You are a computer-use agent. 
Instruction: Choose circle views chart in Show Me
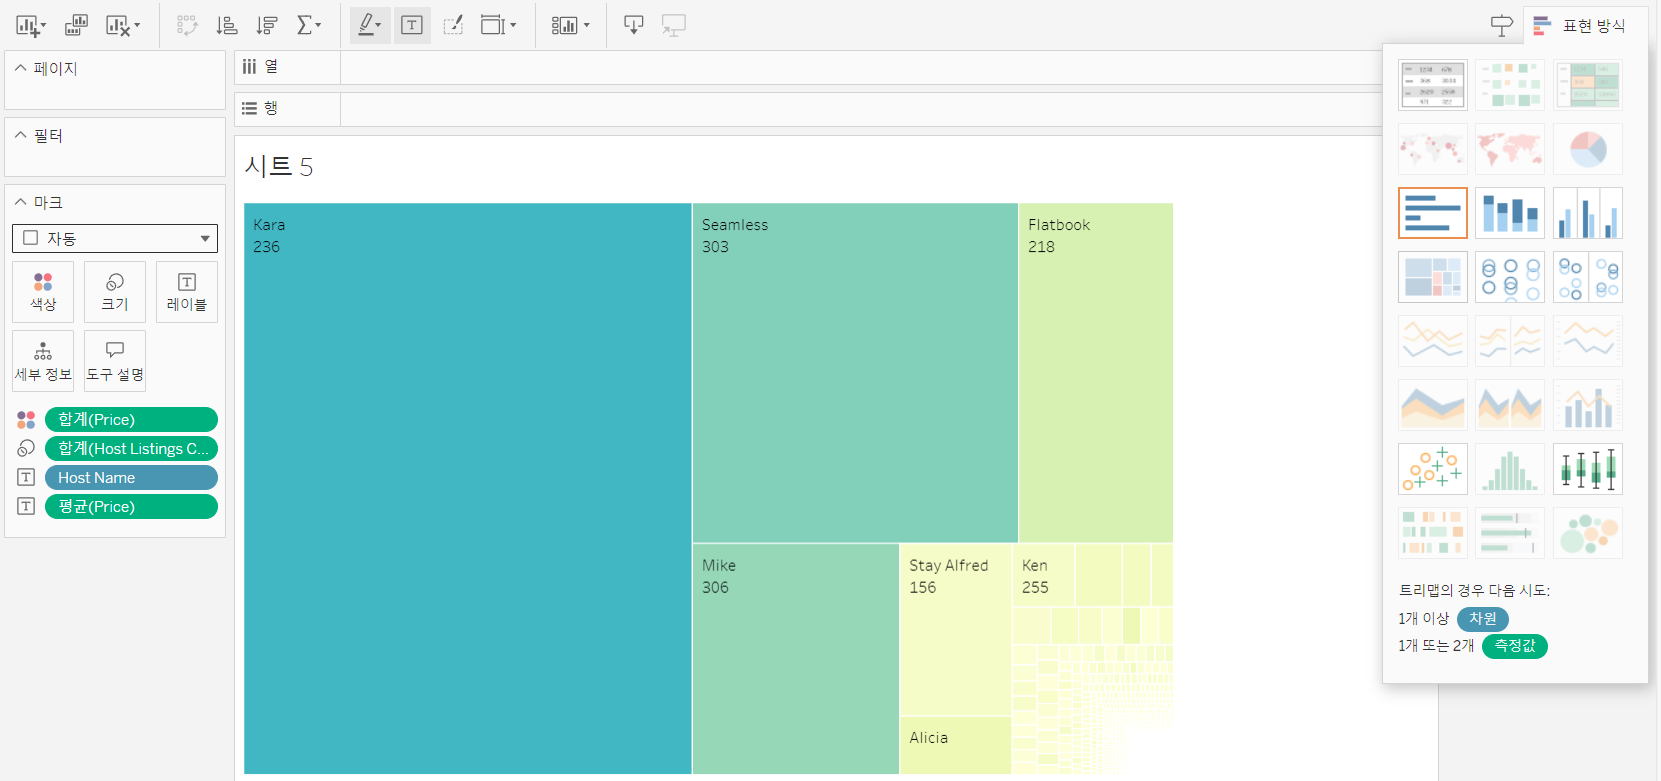1510,277
